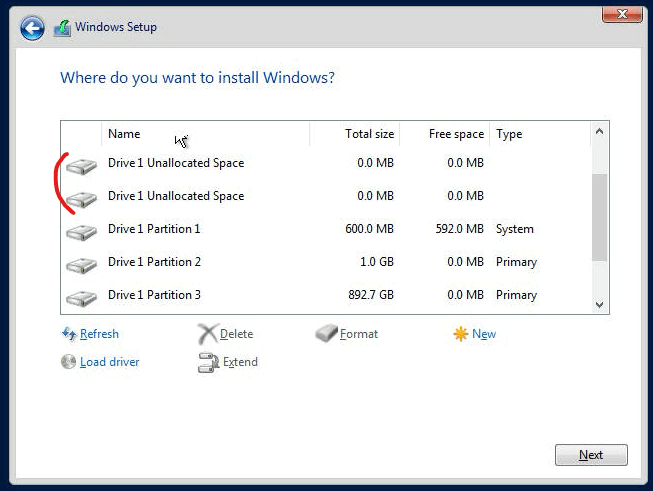653x491 pixels.
Task: Click the Refresh arrows icon
Action: coord(69,334)
